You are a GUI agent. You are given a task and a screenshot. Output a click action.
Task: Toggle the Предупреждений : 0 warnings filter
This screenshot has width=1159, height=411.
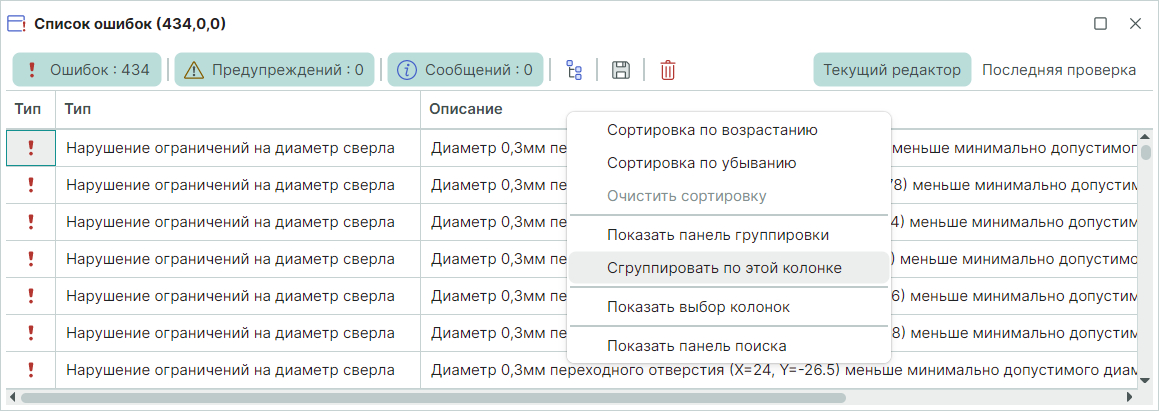tap(274, 70)
